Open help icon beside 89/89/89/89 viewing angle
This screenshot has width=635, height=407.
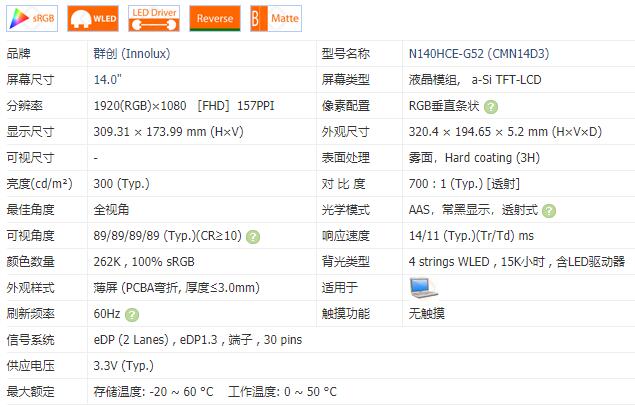pos(253,237)
